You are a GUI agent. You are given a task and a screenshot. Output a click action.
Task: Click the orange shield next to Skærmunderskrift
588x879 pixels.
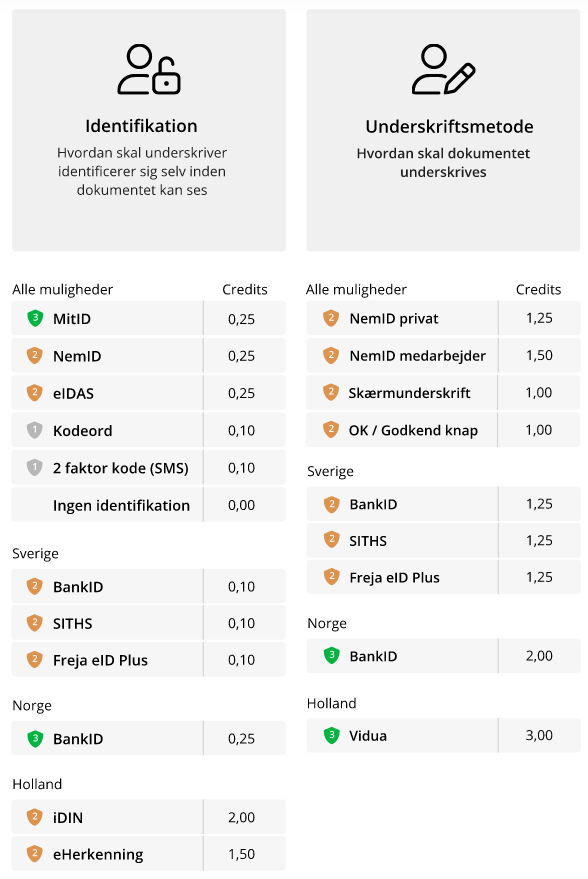click(x=331, y=392)
